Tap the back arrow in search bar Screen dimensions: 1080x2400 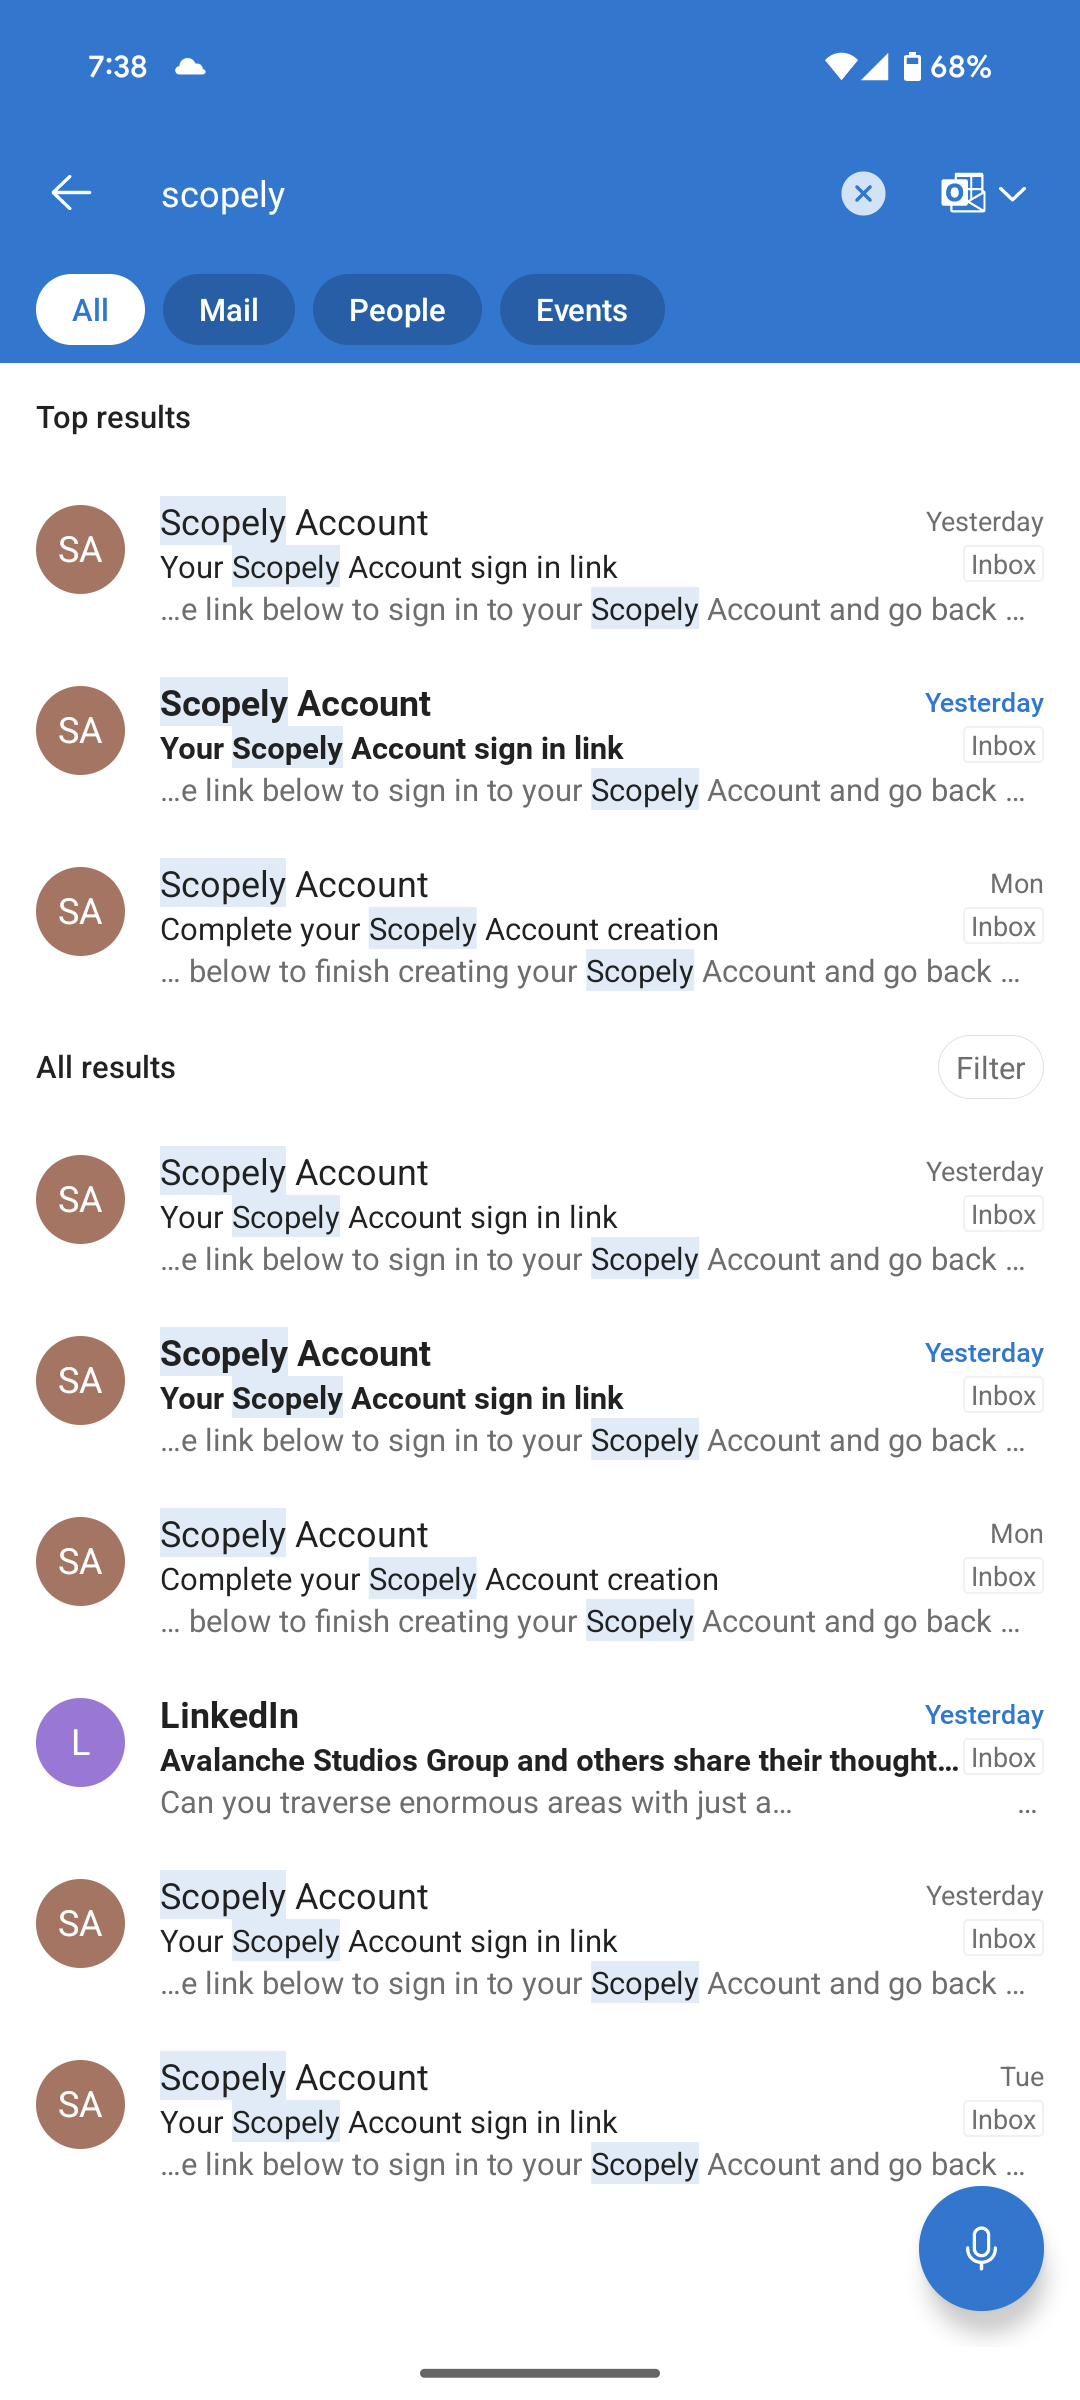click(x=71, y=193)
